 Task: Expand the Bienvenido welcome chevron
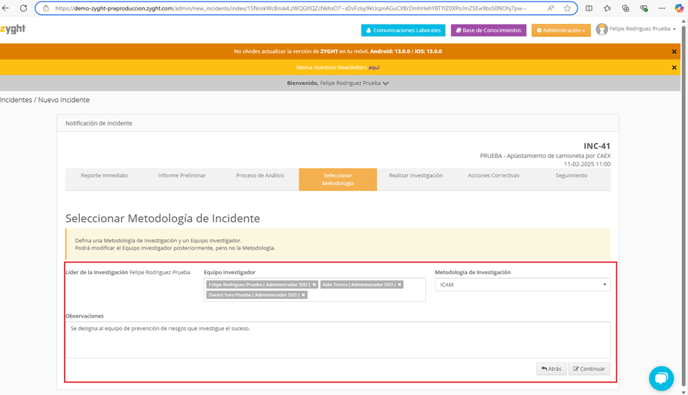click(x=386, y=83)
